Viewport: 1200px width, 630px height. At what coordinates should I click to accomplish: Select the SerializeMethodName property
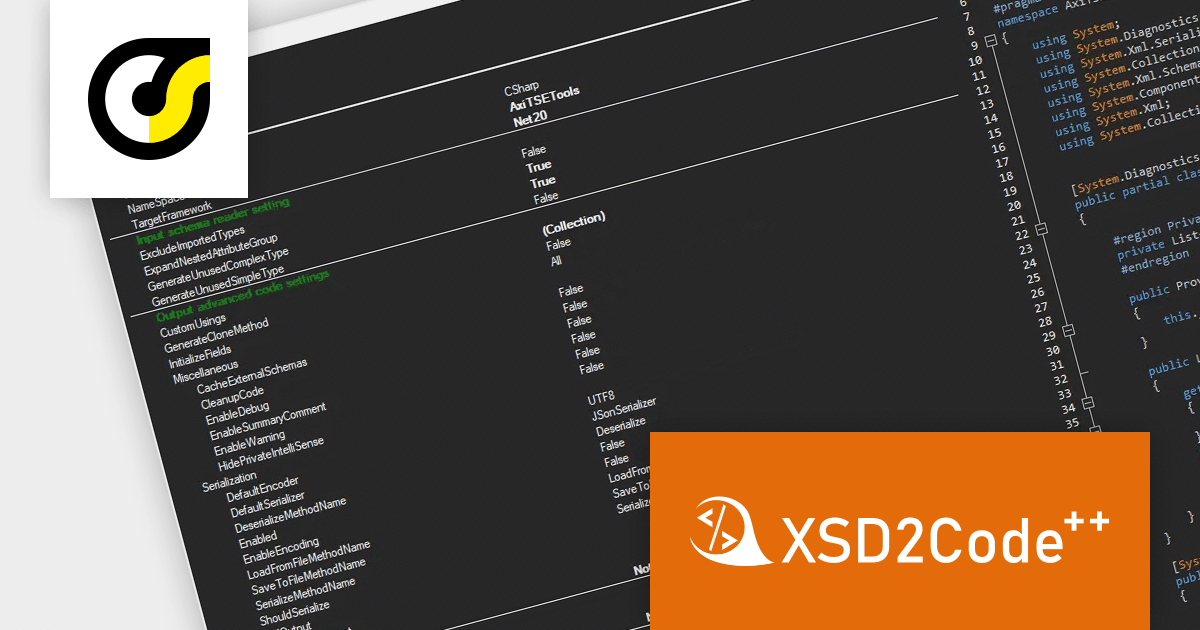[x=306, y=593]
